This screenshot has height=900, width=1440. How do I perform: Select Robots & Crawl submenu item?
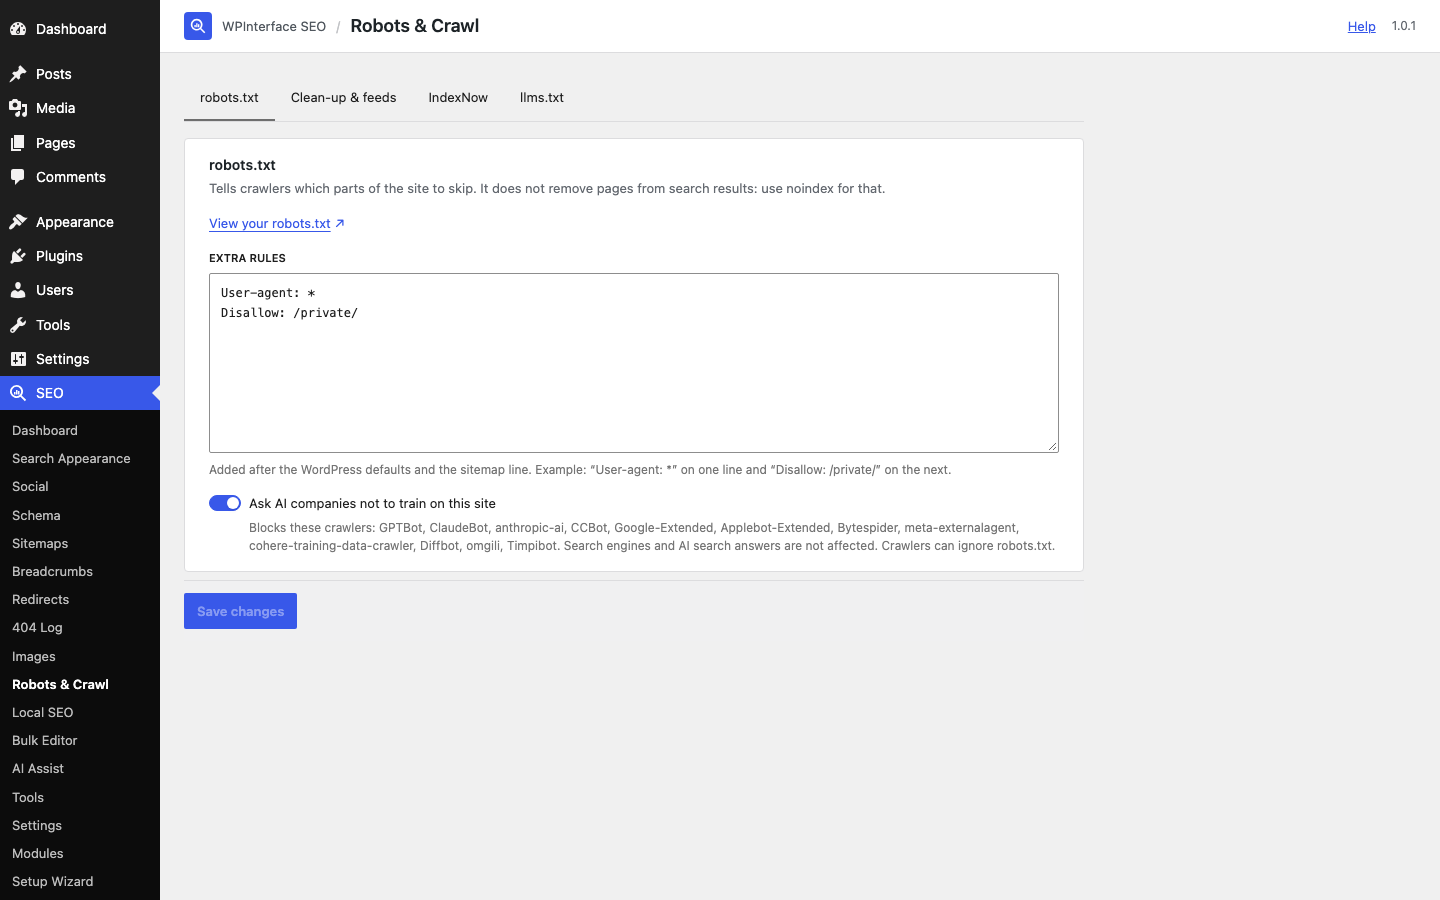tap(60, 684)
